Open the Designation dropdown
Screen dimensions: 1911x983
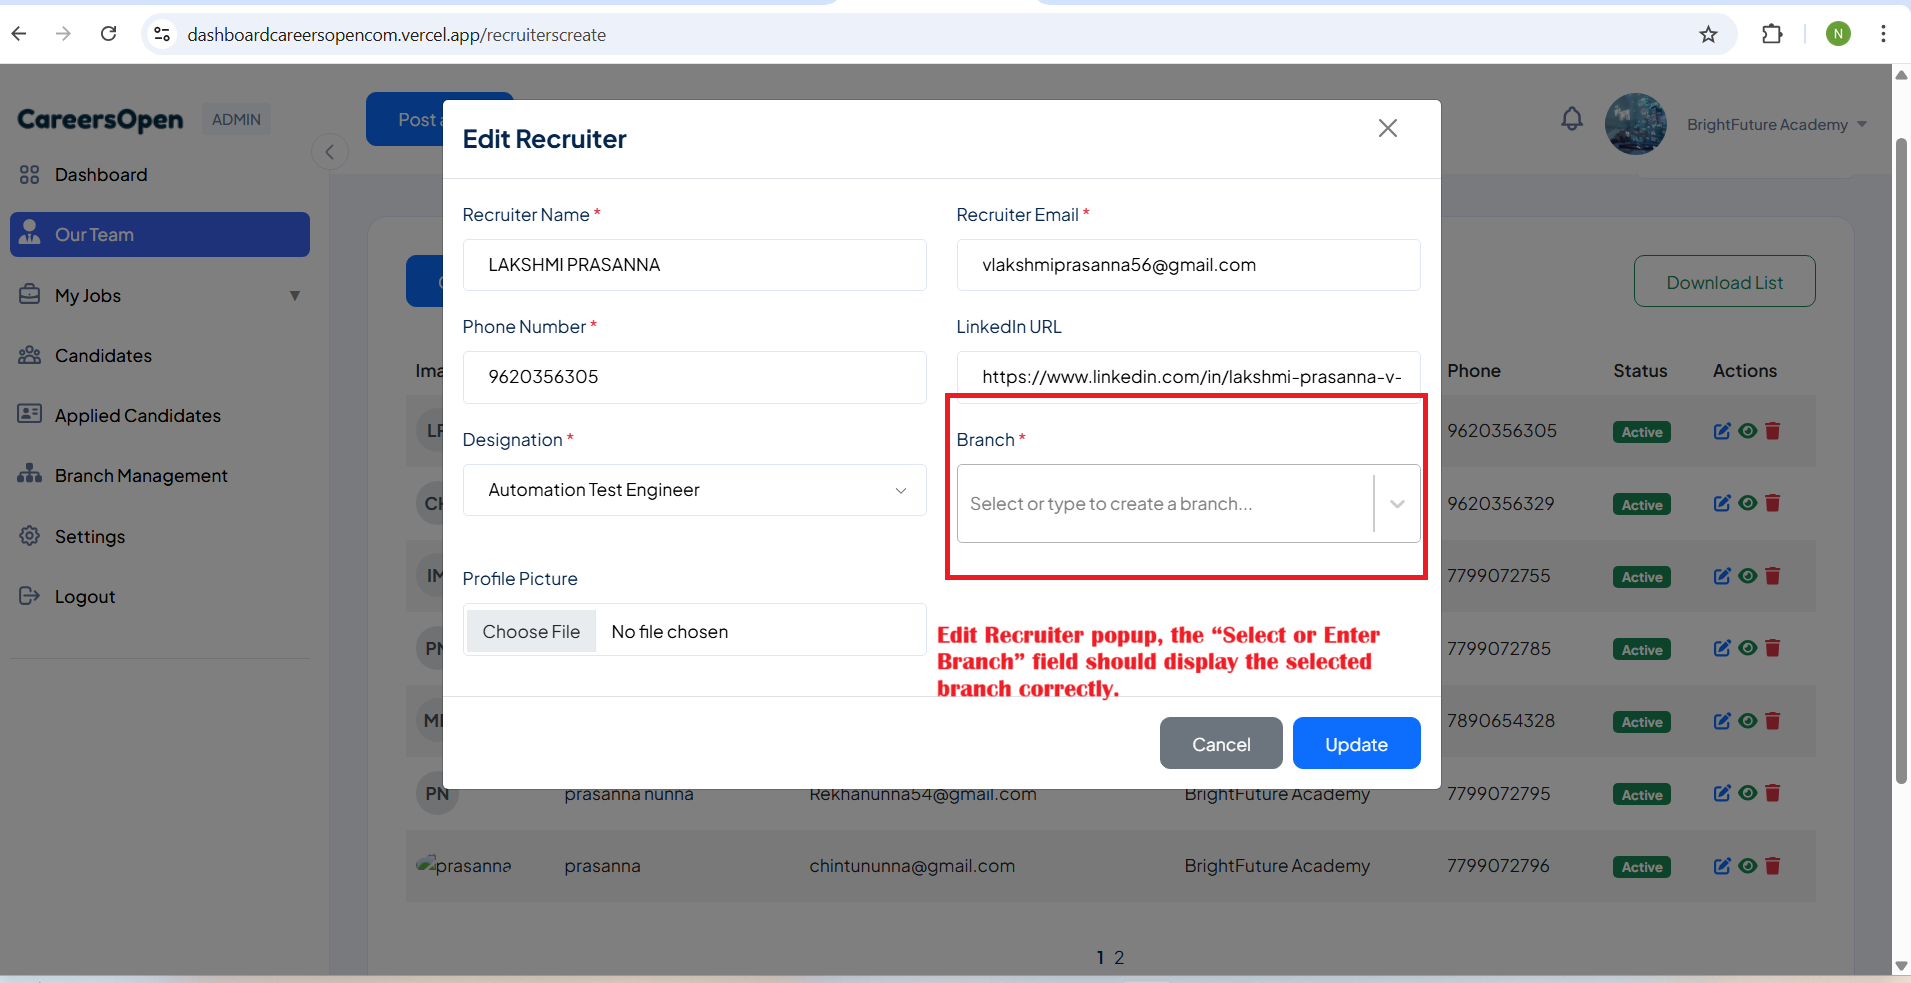tap(694, 490)
